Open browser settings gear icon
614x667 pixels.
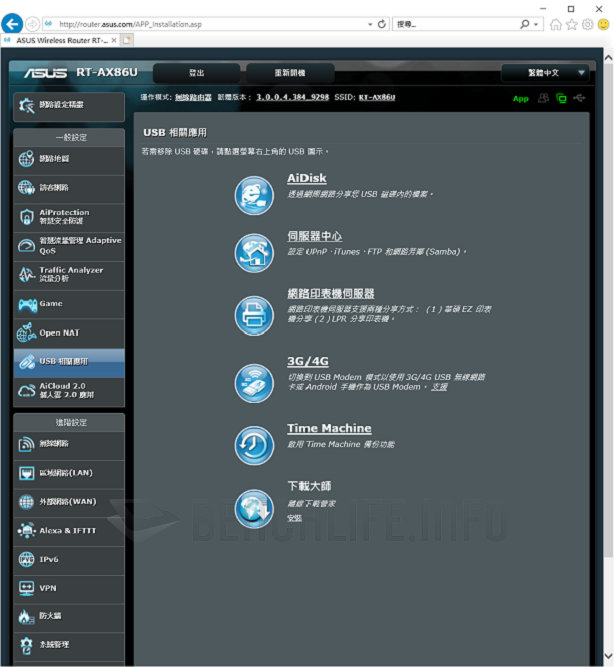coord(587,24)
